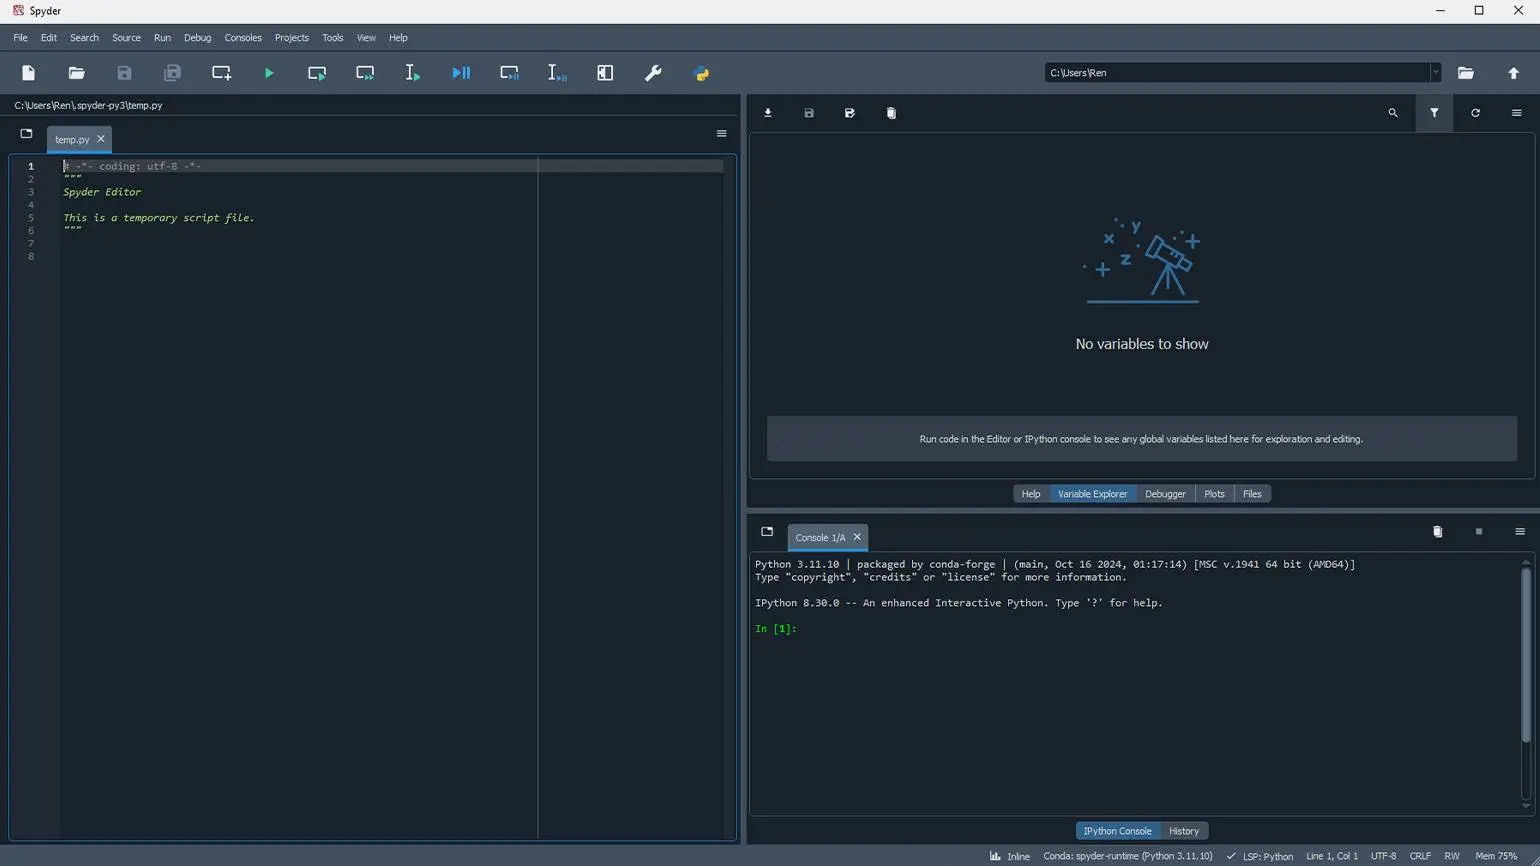Viewport: 1540px width, 866px height.
Task: Search variables using the magnifier icon
Action: (x=1393, y=113)
